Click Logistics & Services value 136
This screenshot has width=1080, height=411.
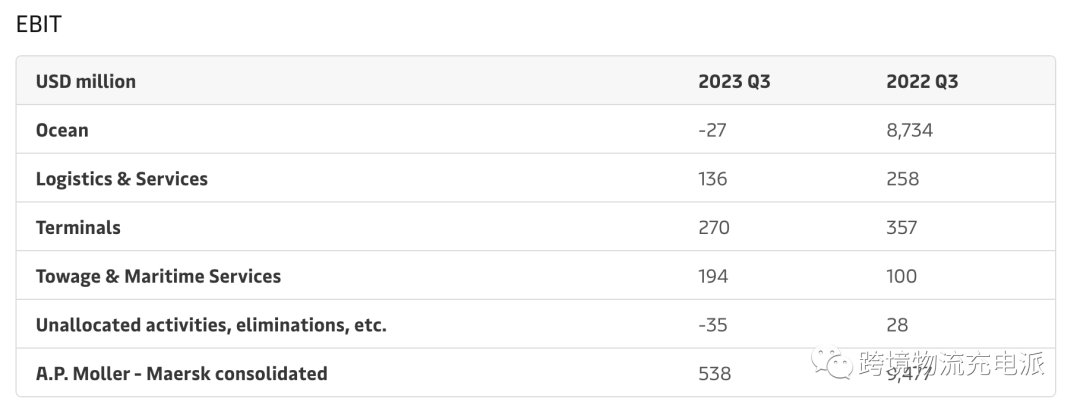point(713,179)
